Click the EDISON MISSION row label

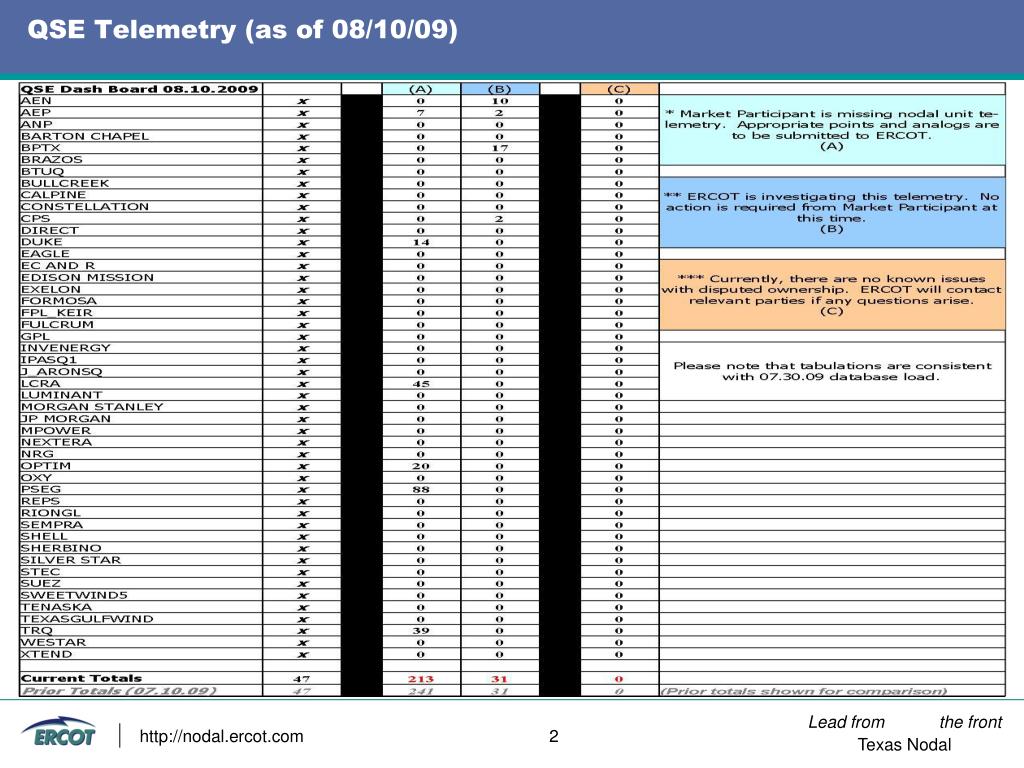click(88, 277)
